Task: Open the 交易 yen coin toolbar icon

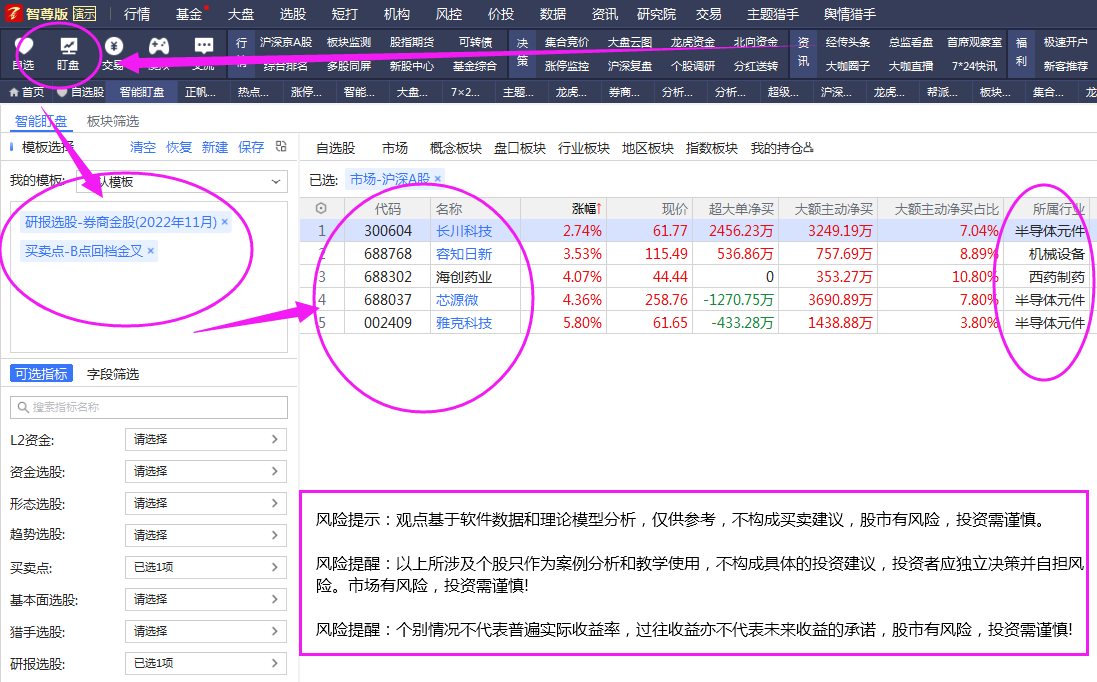Action: 113,46
